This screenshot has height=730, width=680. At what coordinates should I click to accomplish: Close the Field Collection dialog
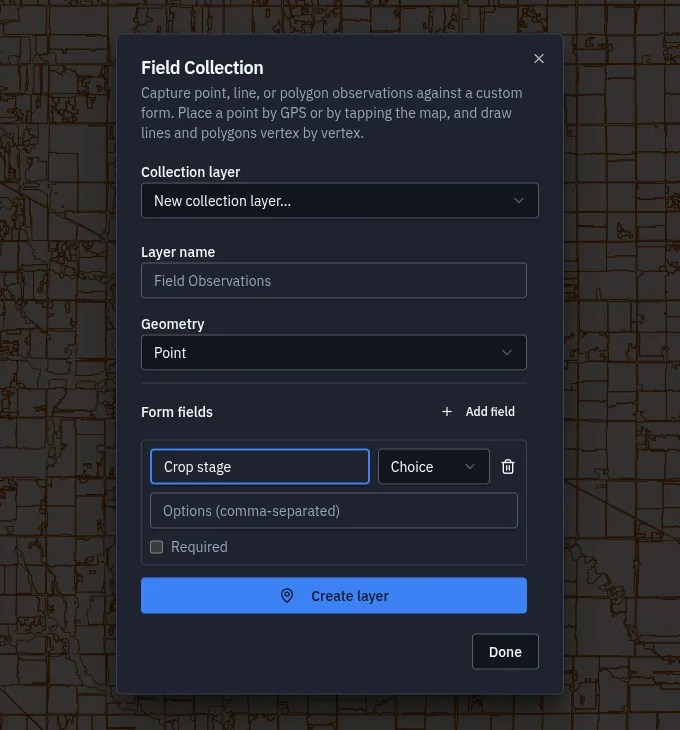[x=539, y=59]
